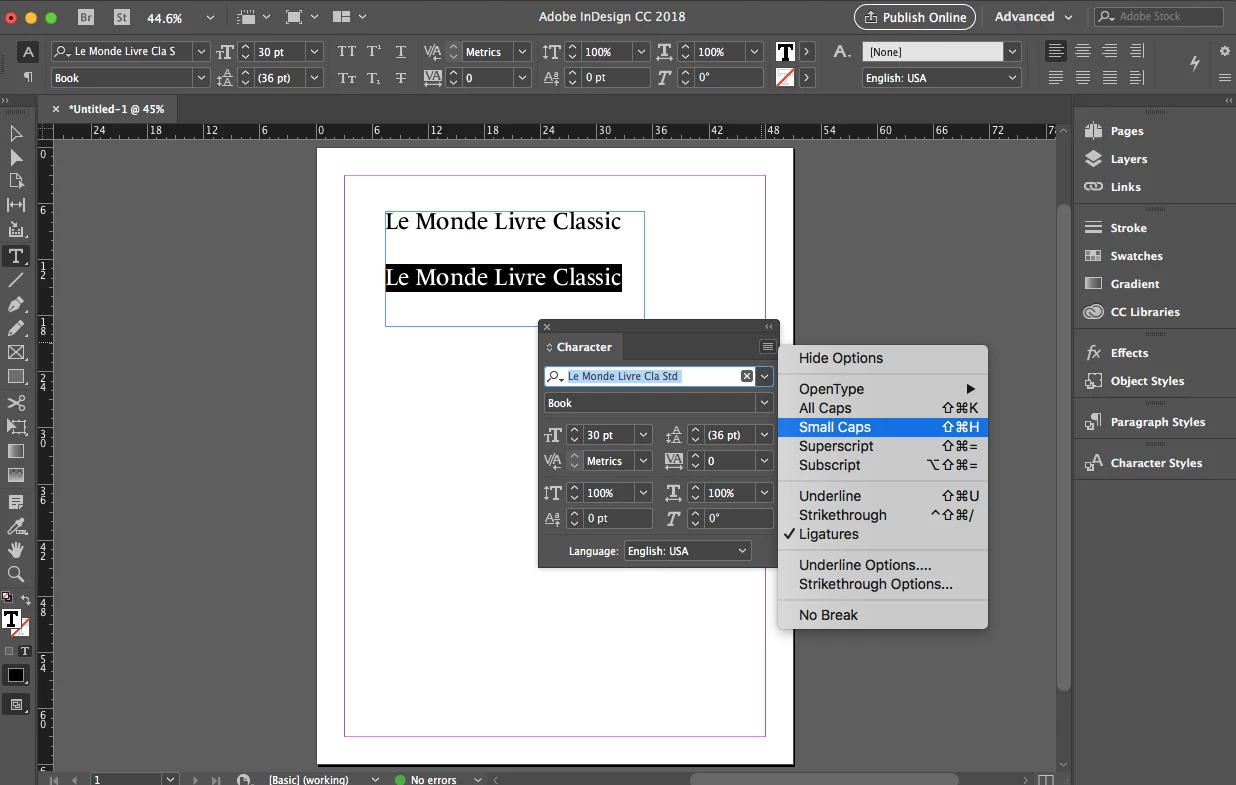The width and height of the screenshot is (1236, 785).
Task: Select the Direct Selection tool
Action: (x=16, y=157)
